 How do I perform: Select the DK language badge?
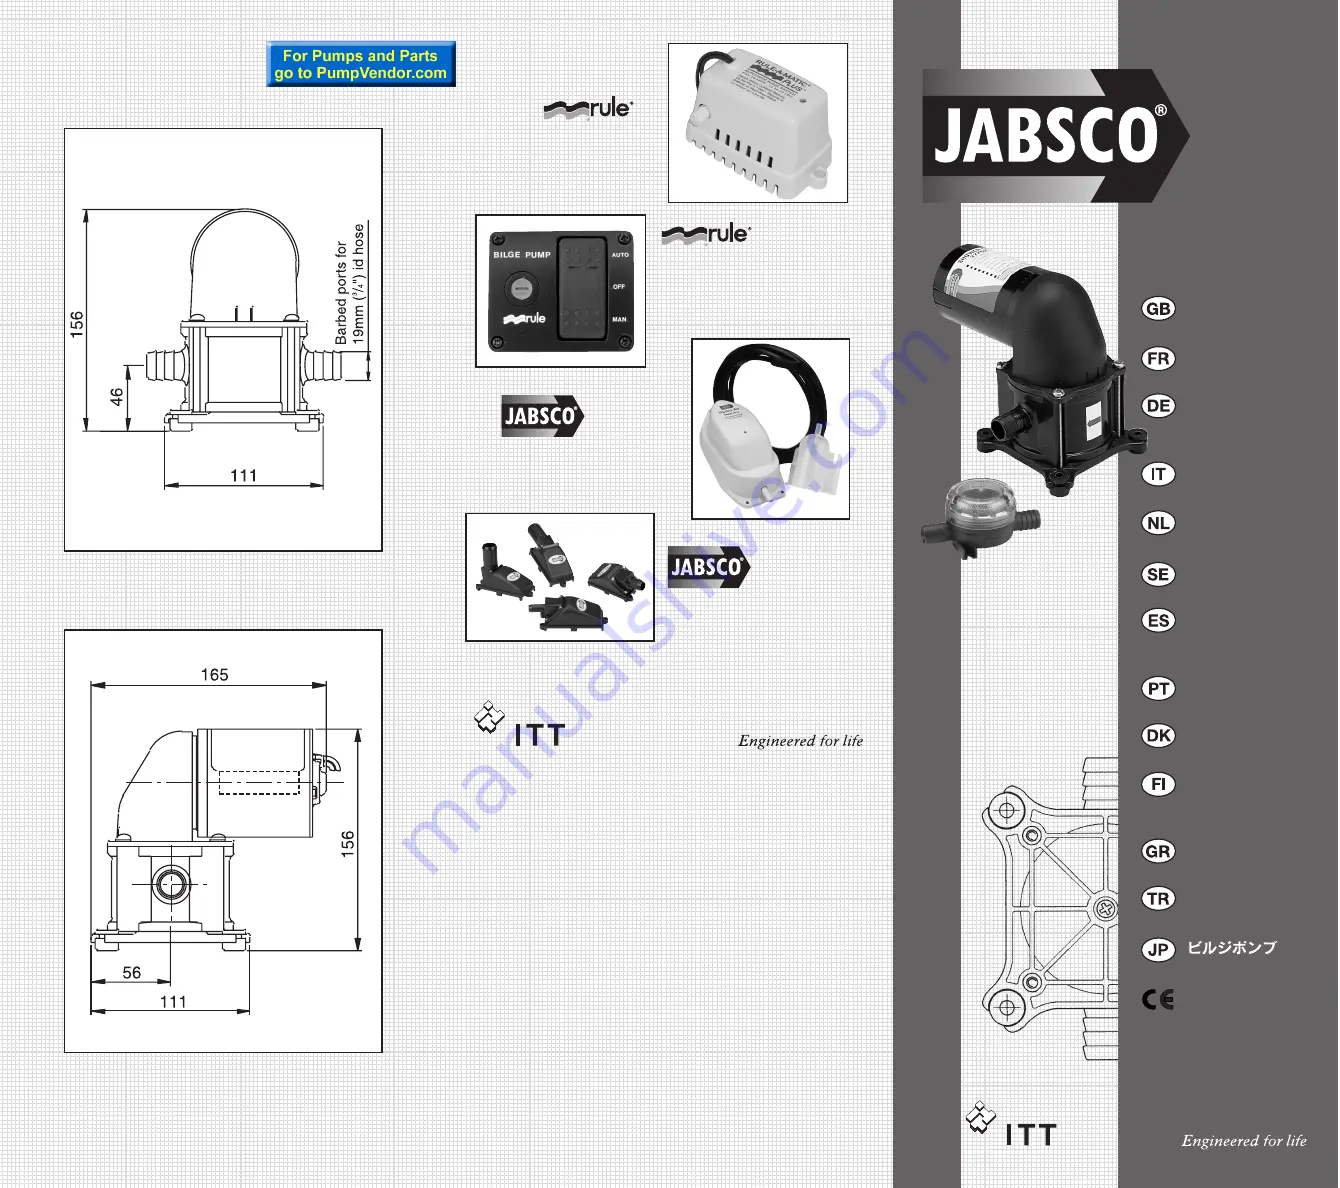(1158, 736)
